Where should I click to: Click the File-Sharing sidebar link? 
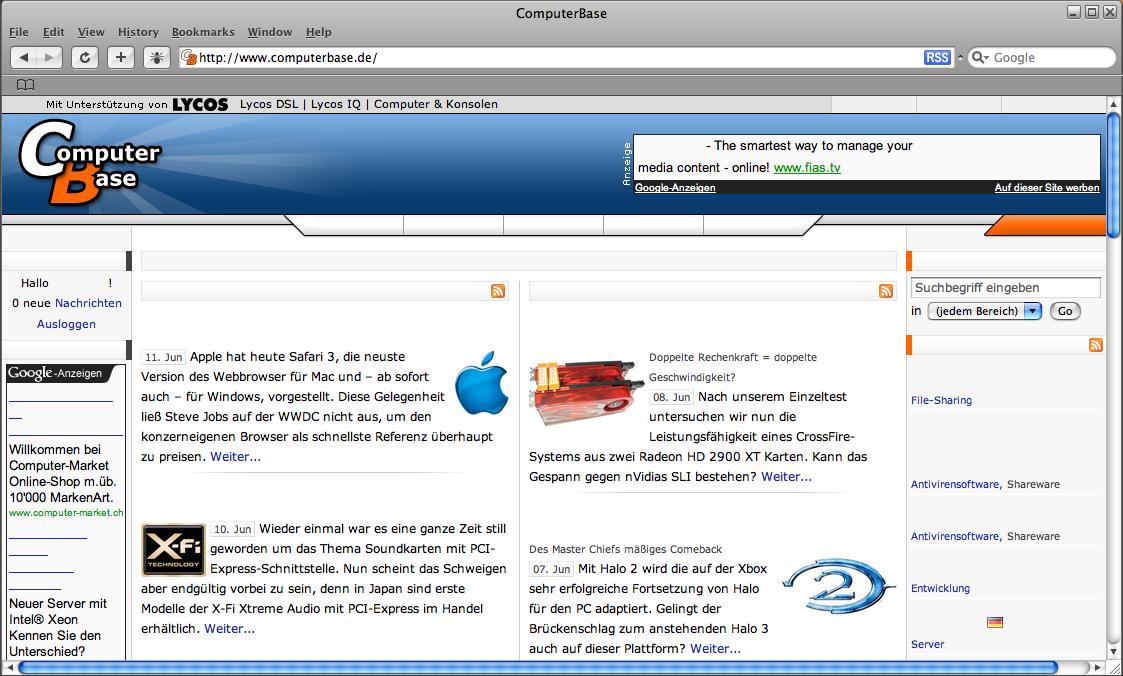(x=941, y=400)
